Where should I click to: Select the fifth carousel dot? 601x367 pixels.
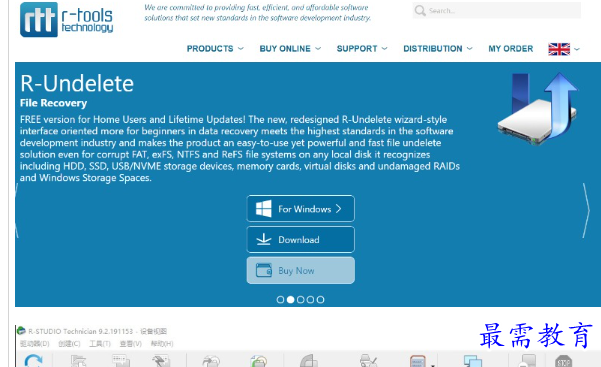click(320, 300)
